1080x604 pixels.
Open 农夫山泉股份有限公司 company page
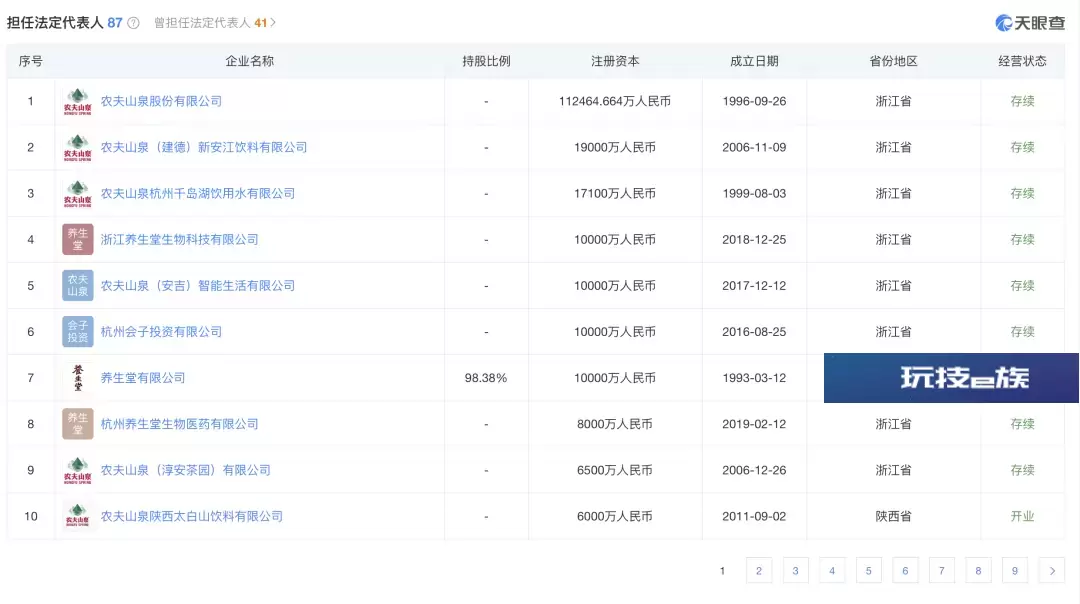[x=161, y=101]
